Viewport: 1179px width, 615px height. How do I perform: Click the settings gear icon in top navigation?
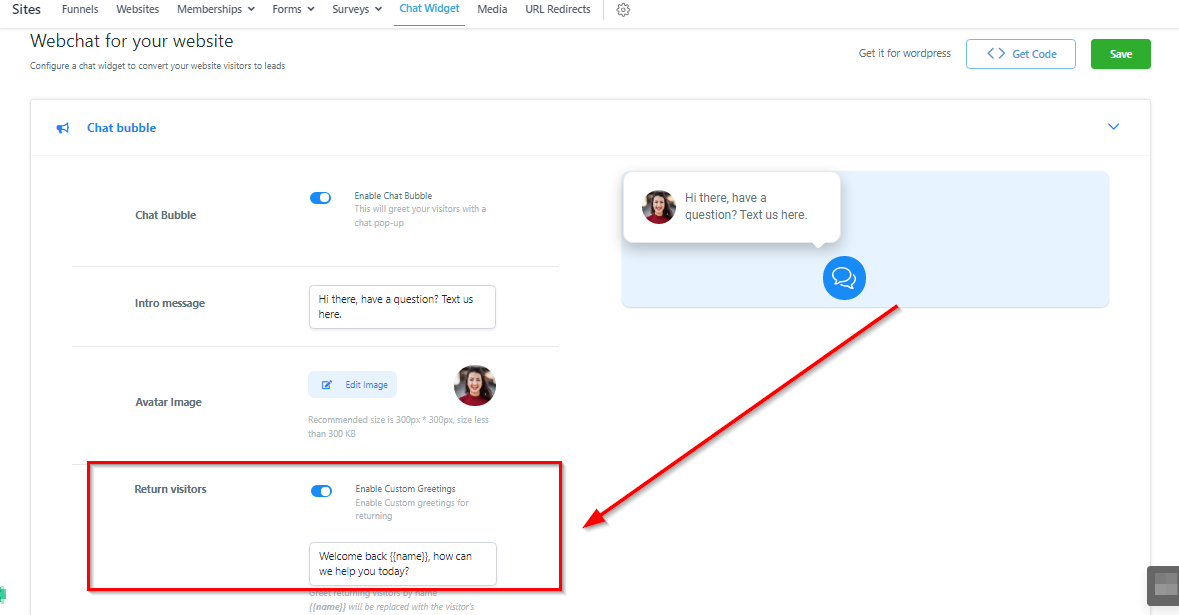point(623,10)
